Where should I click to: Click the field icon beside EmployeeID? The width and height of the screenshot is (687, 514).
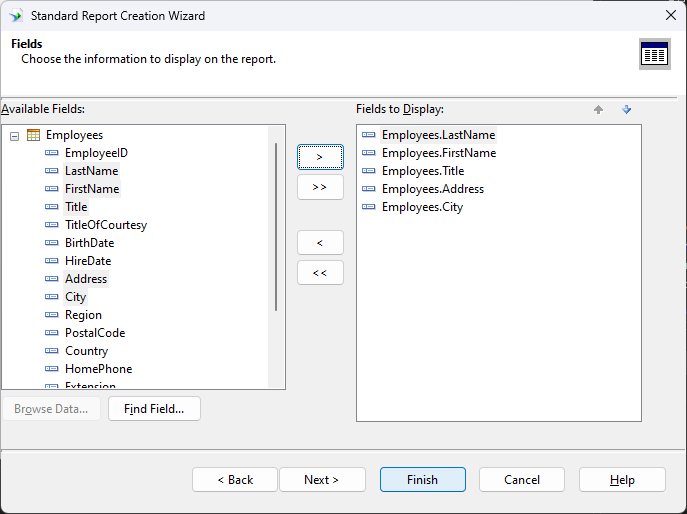click(x=52, y=153)
